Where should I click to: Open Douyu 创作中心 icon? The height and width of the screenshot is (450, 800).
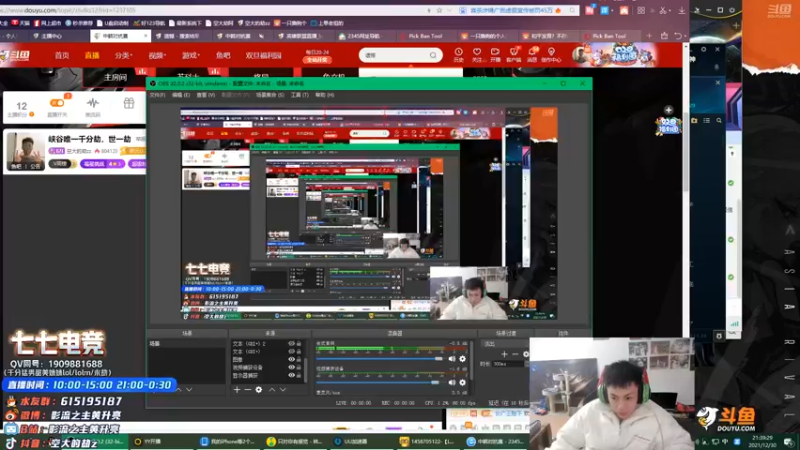(x=551, y=55)
